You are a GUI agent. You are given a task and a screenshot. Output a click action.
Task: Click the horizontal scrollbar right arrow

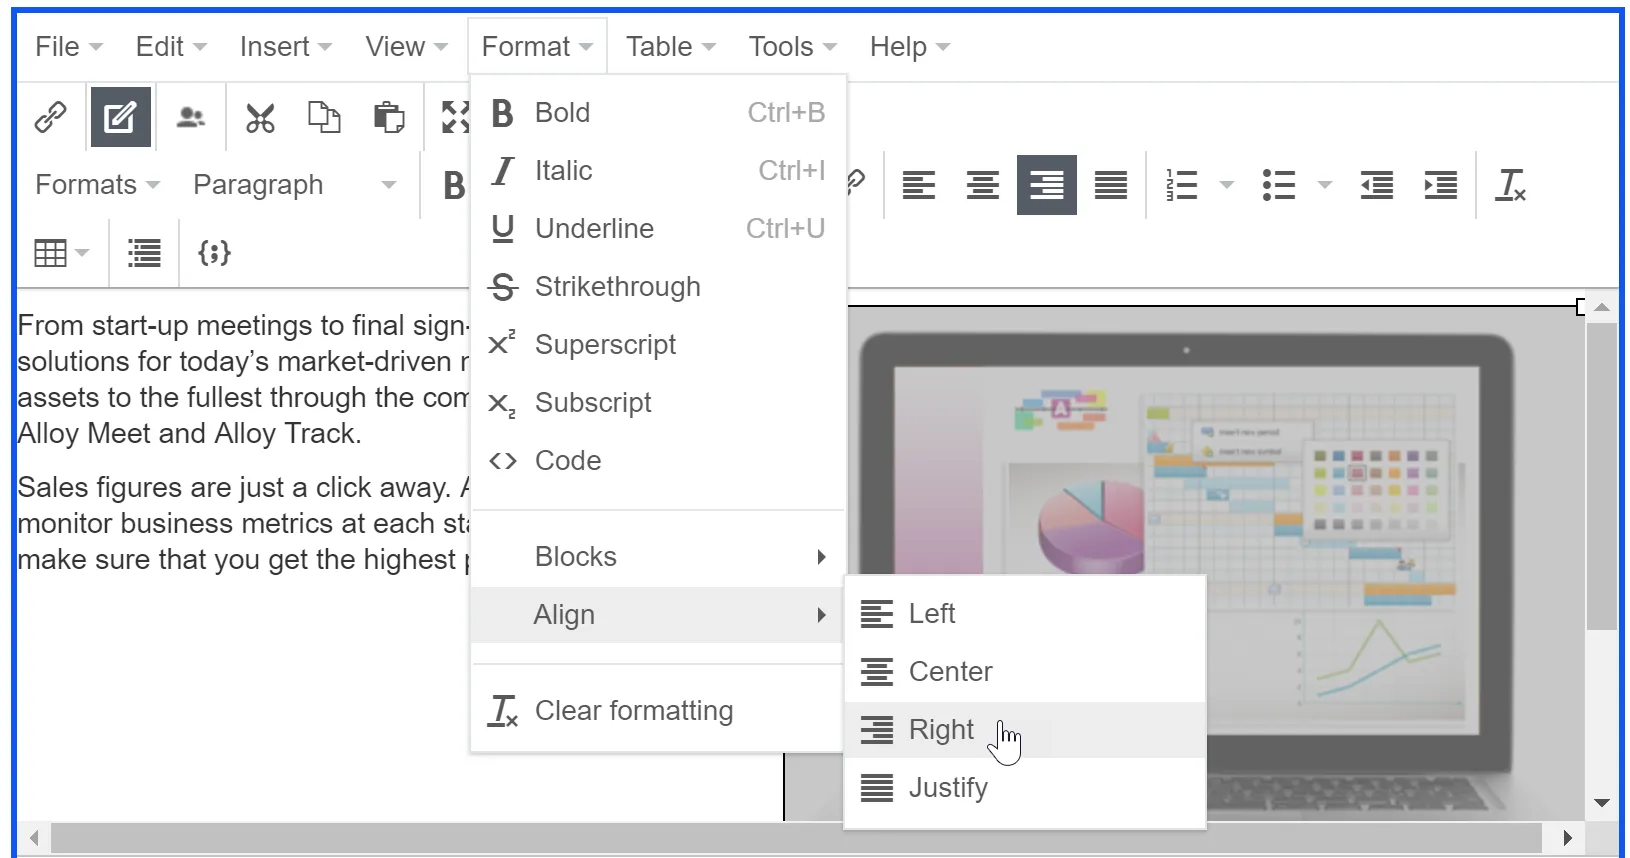1567,838
